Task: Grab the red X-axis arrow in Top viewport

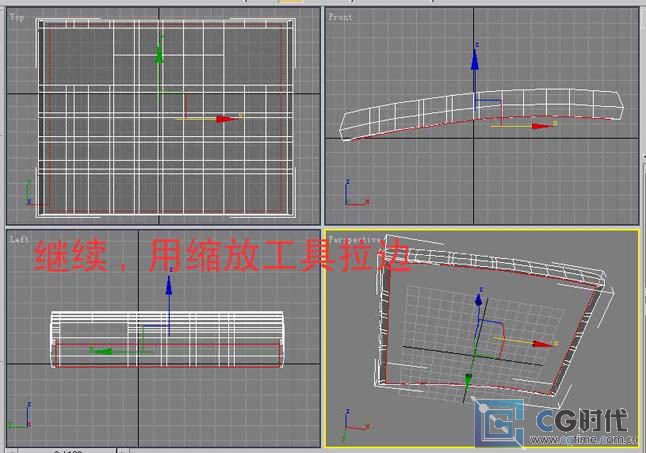Action: pos(226,119)
